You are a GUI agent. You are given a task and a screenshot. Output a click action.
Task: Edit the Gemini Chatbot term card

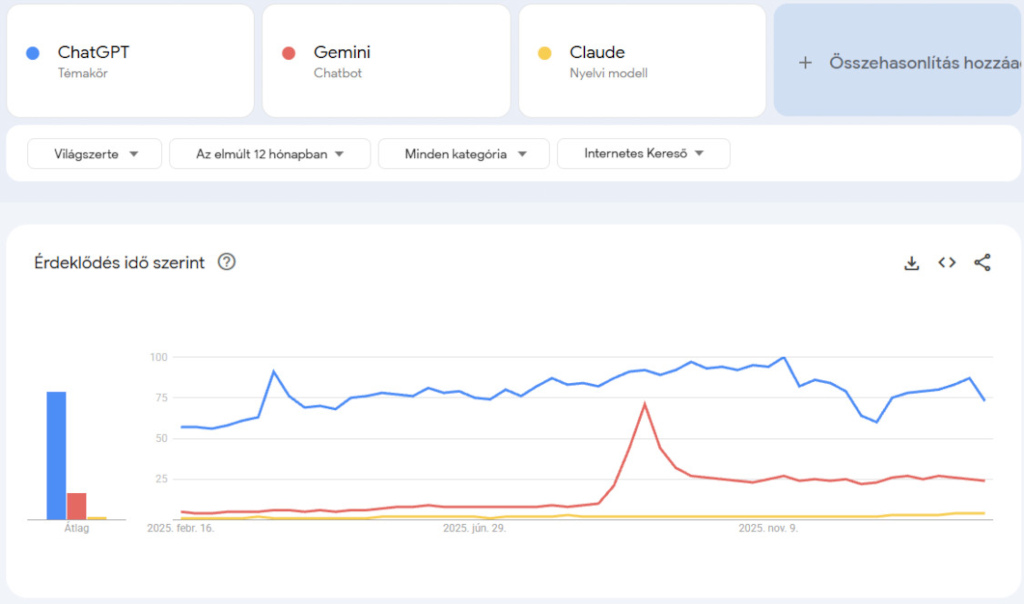(x=386, y=61)
